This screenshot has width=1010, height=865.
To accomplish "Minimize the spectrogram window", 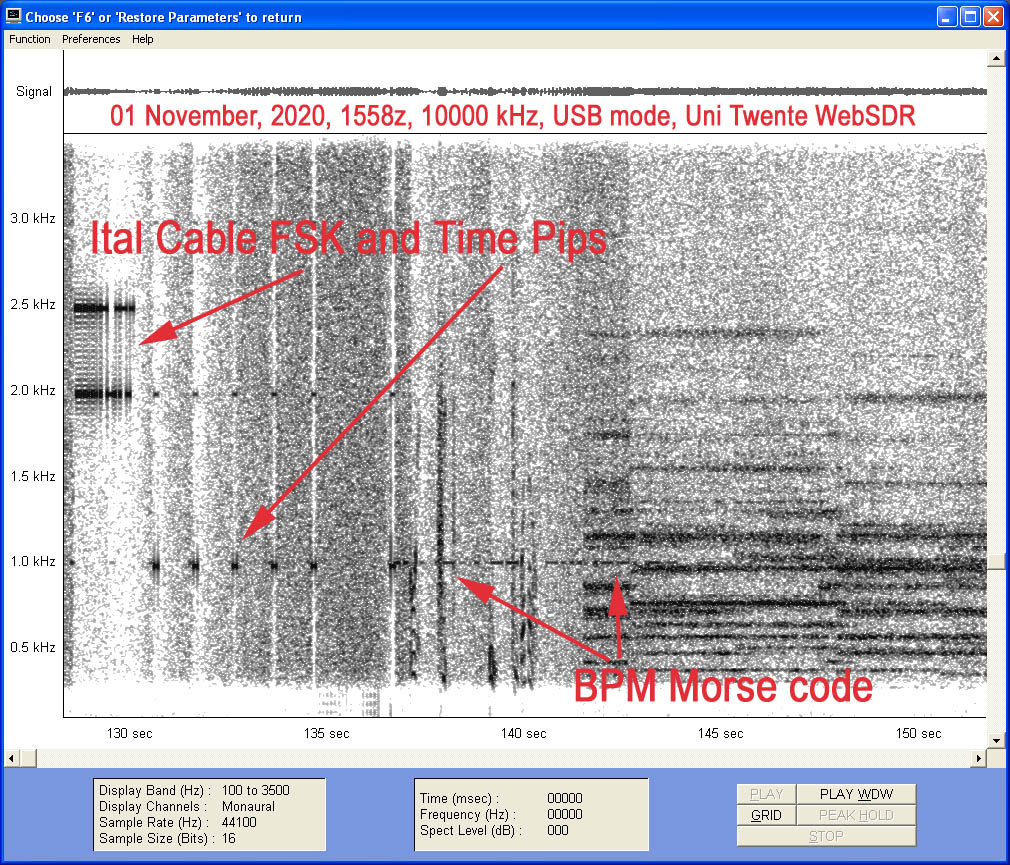I will click(946, 17).
